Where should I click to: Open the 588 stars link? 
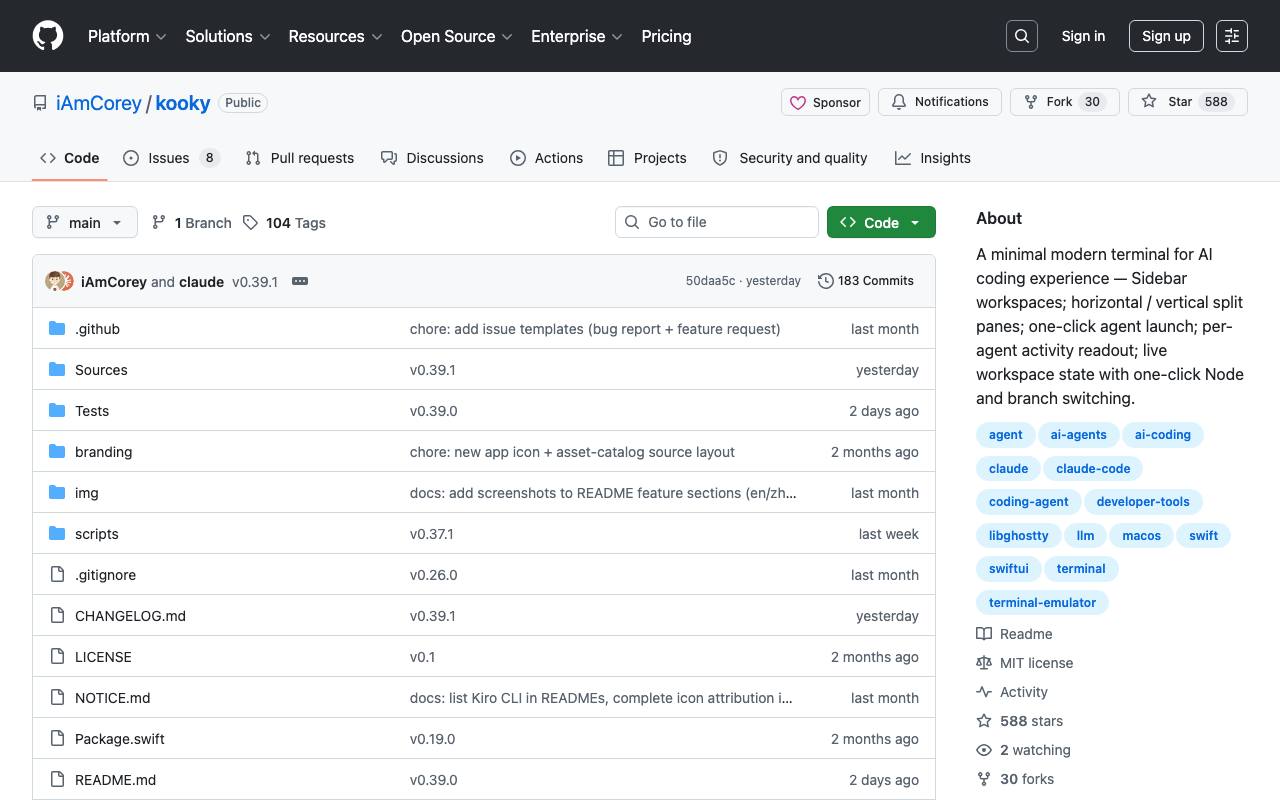point(1019,721)
